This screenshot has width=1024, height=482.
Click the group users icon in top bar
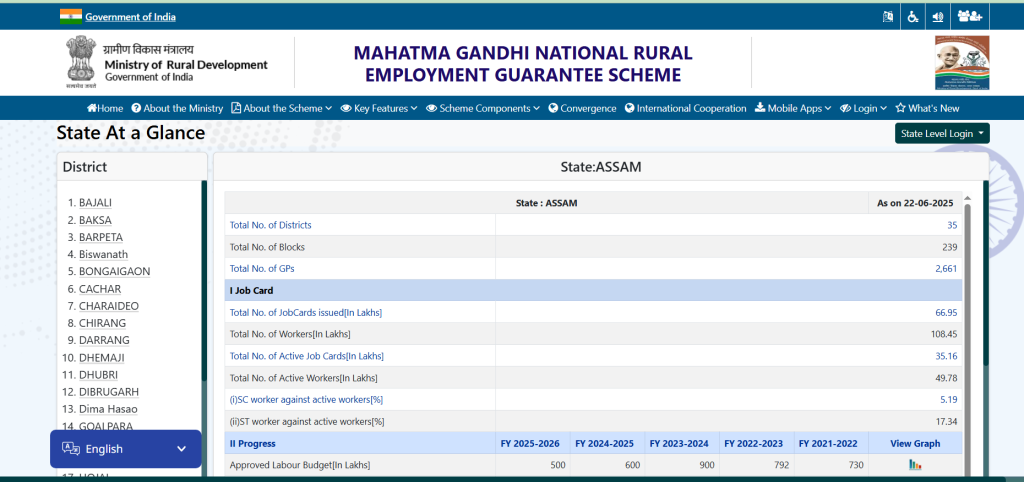[x=970, y=17]
